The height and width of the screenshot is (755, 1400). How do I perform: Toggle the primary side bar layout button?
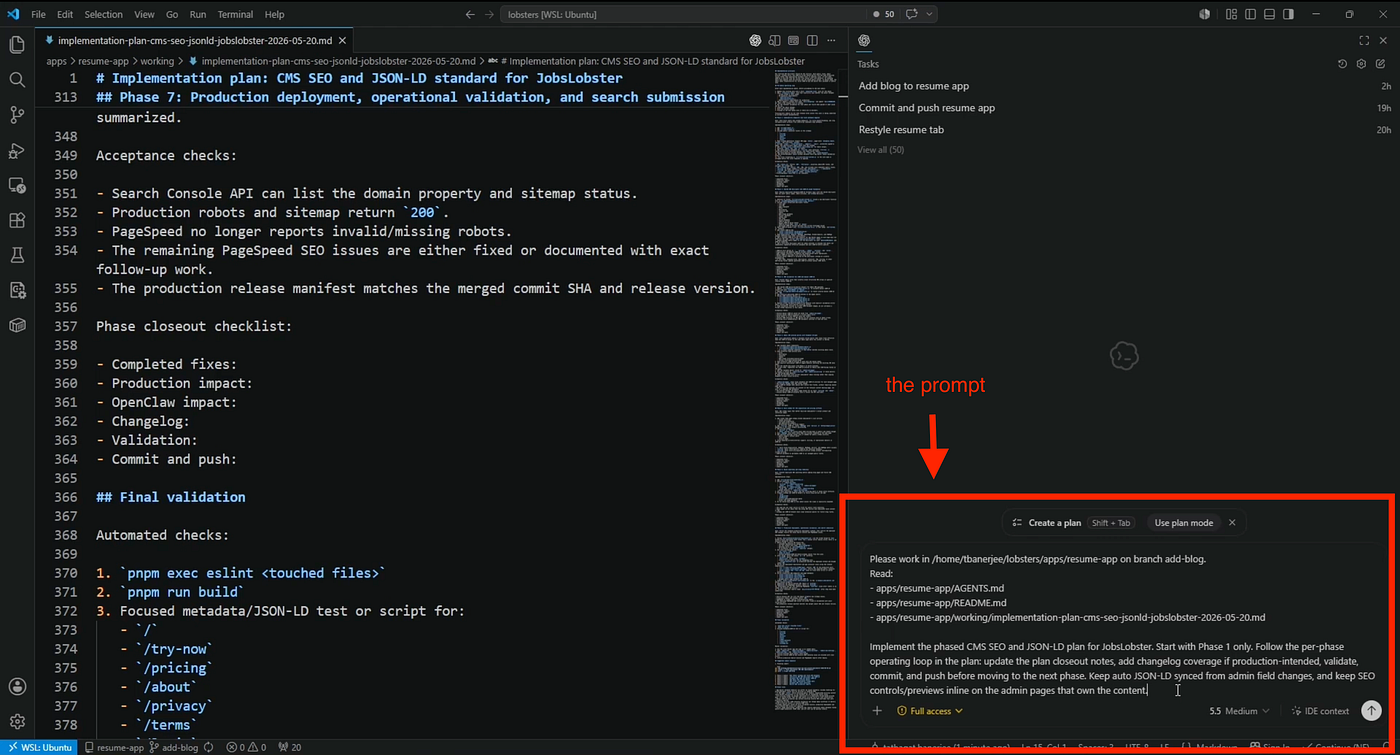tap(1250, 14)
